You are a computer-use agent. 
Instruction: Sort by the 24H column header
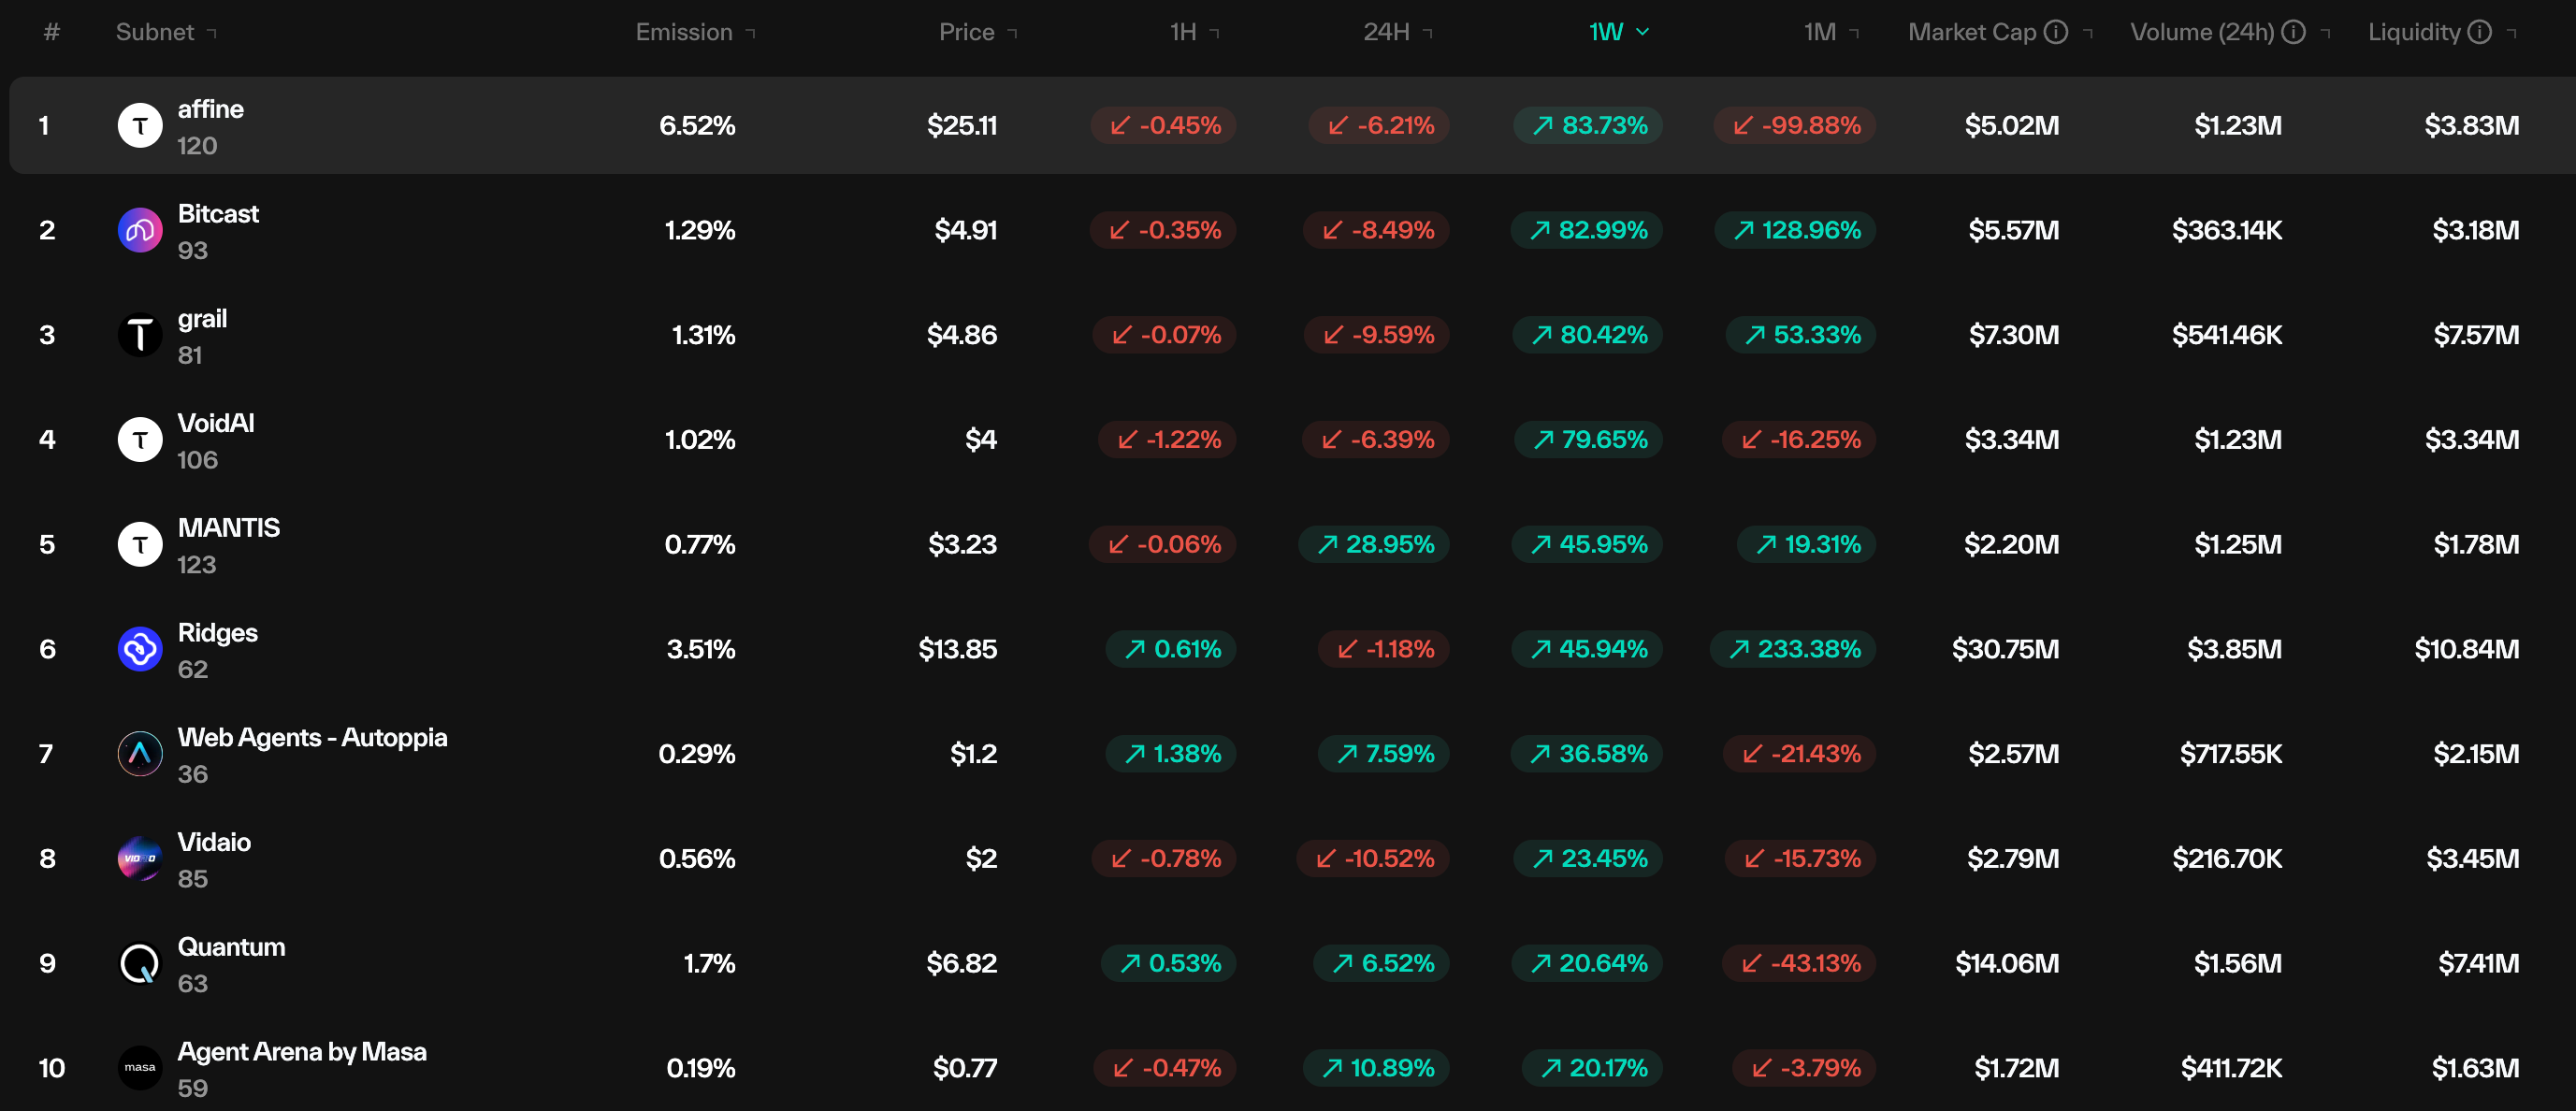[1386, 32]
